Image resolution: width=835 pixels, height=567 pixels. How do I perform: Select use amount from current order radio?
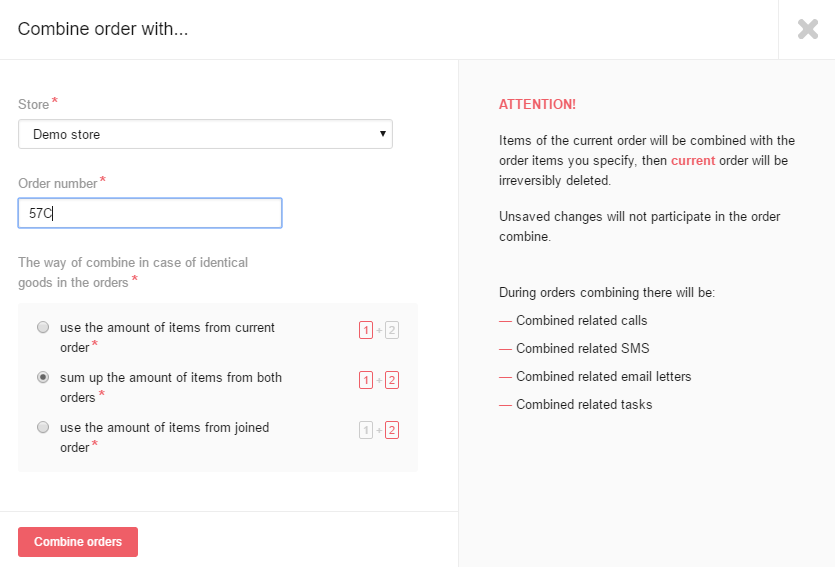tap(43, 327)
